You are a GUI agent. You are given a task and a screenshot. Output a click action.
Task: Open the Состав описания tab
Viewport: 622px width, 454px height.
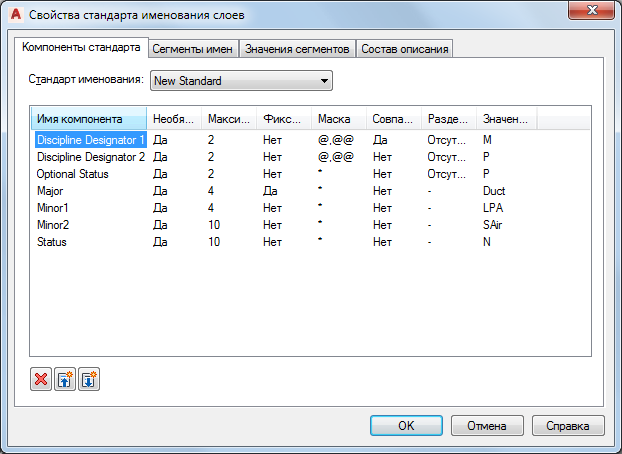(x=405, y=49)
